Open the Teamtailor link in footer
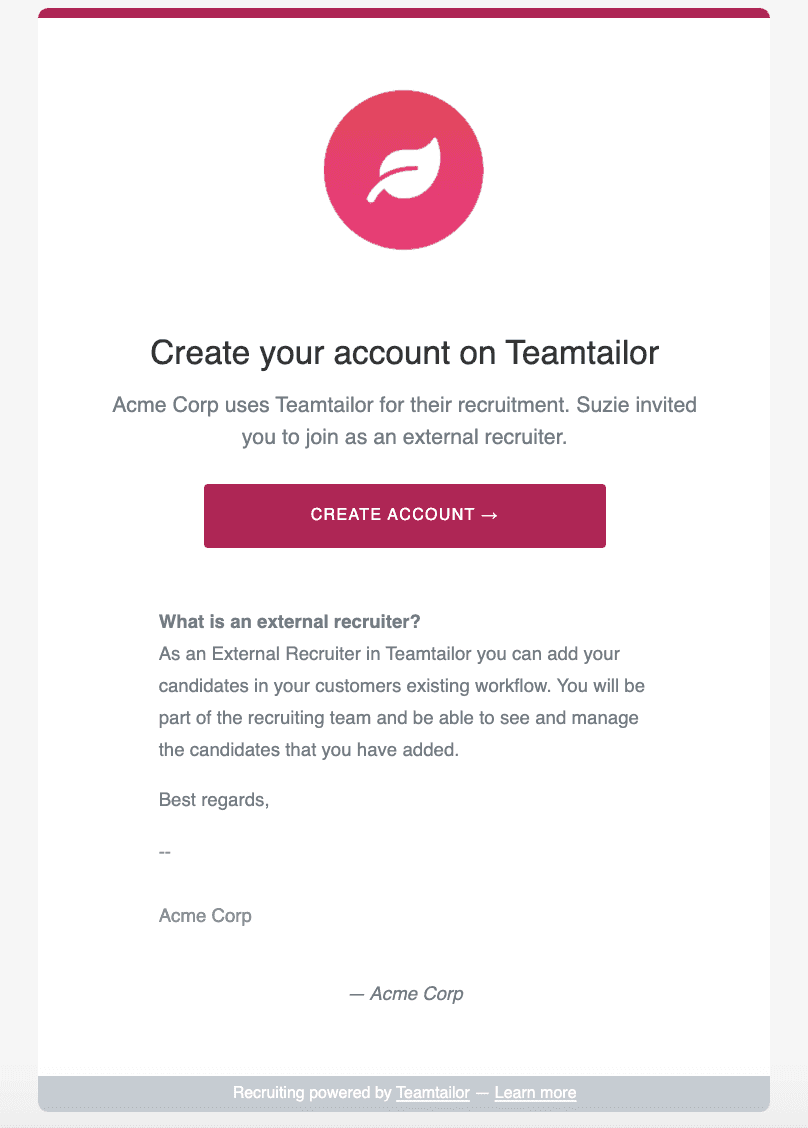Viewport: 808px width, 1128px height. coord(432,1092)
